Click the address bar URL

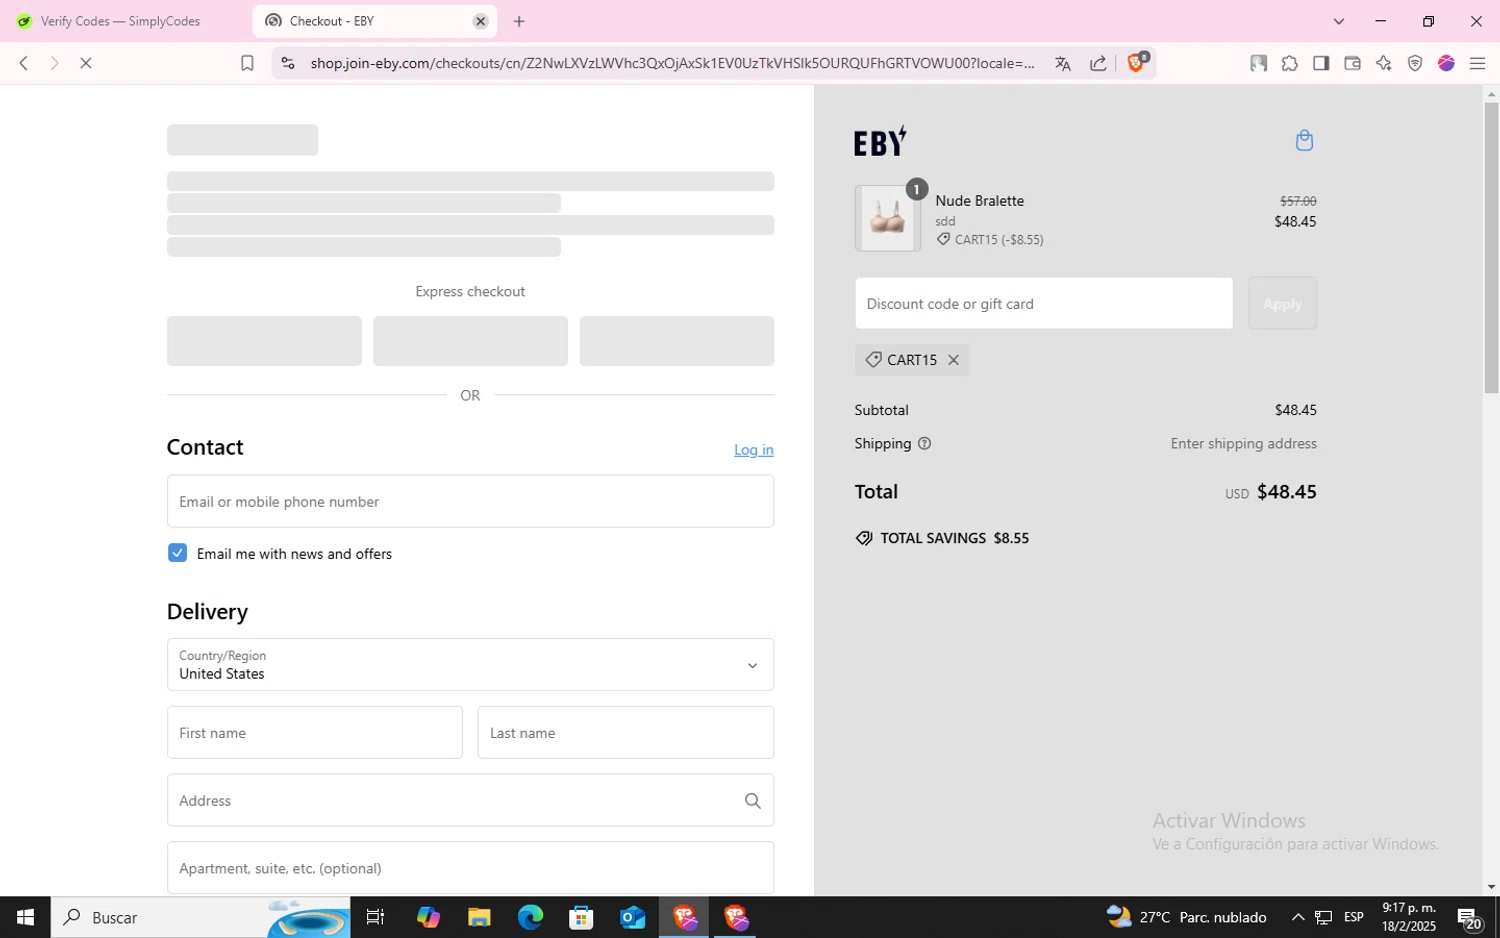(672, 63)
